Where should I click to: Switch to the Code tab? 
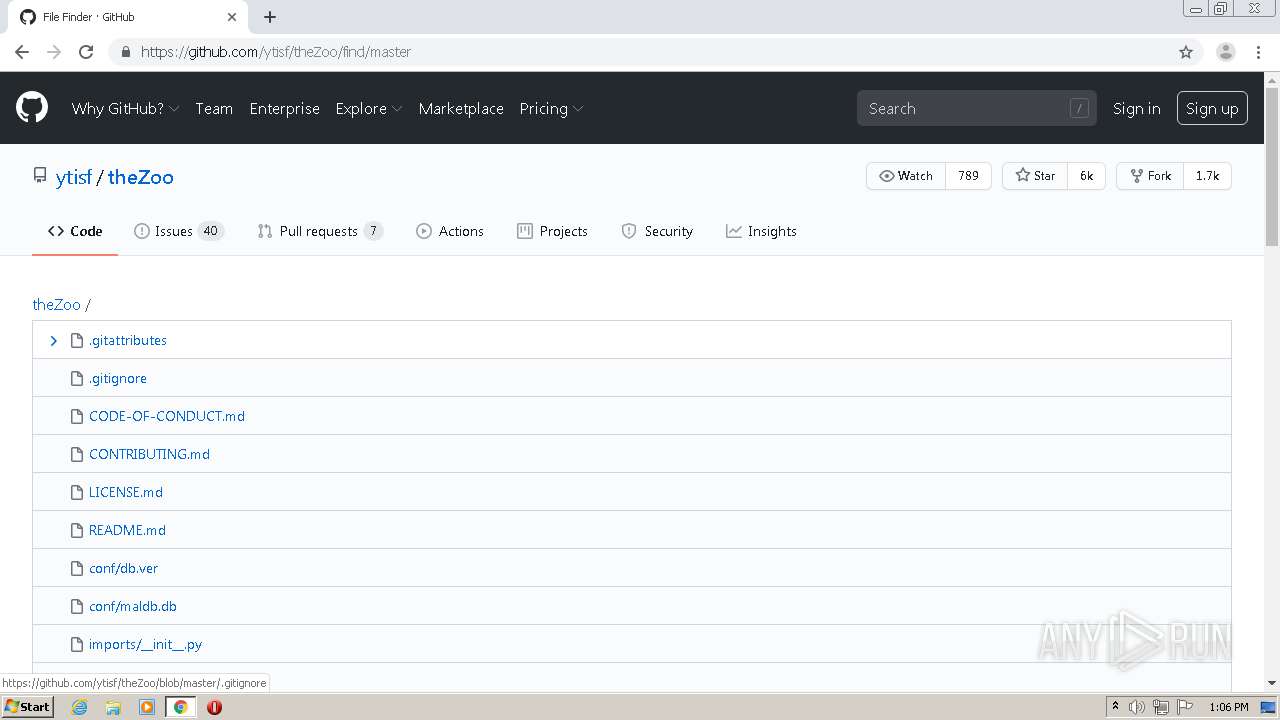coord(75,231)
